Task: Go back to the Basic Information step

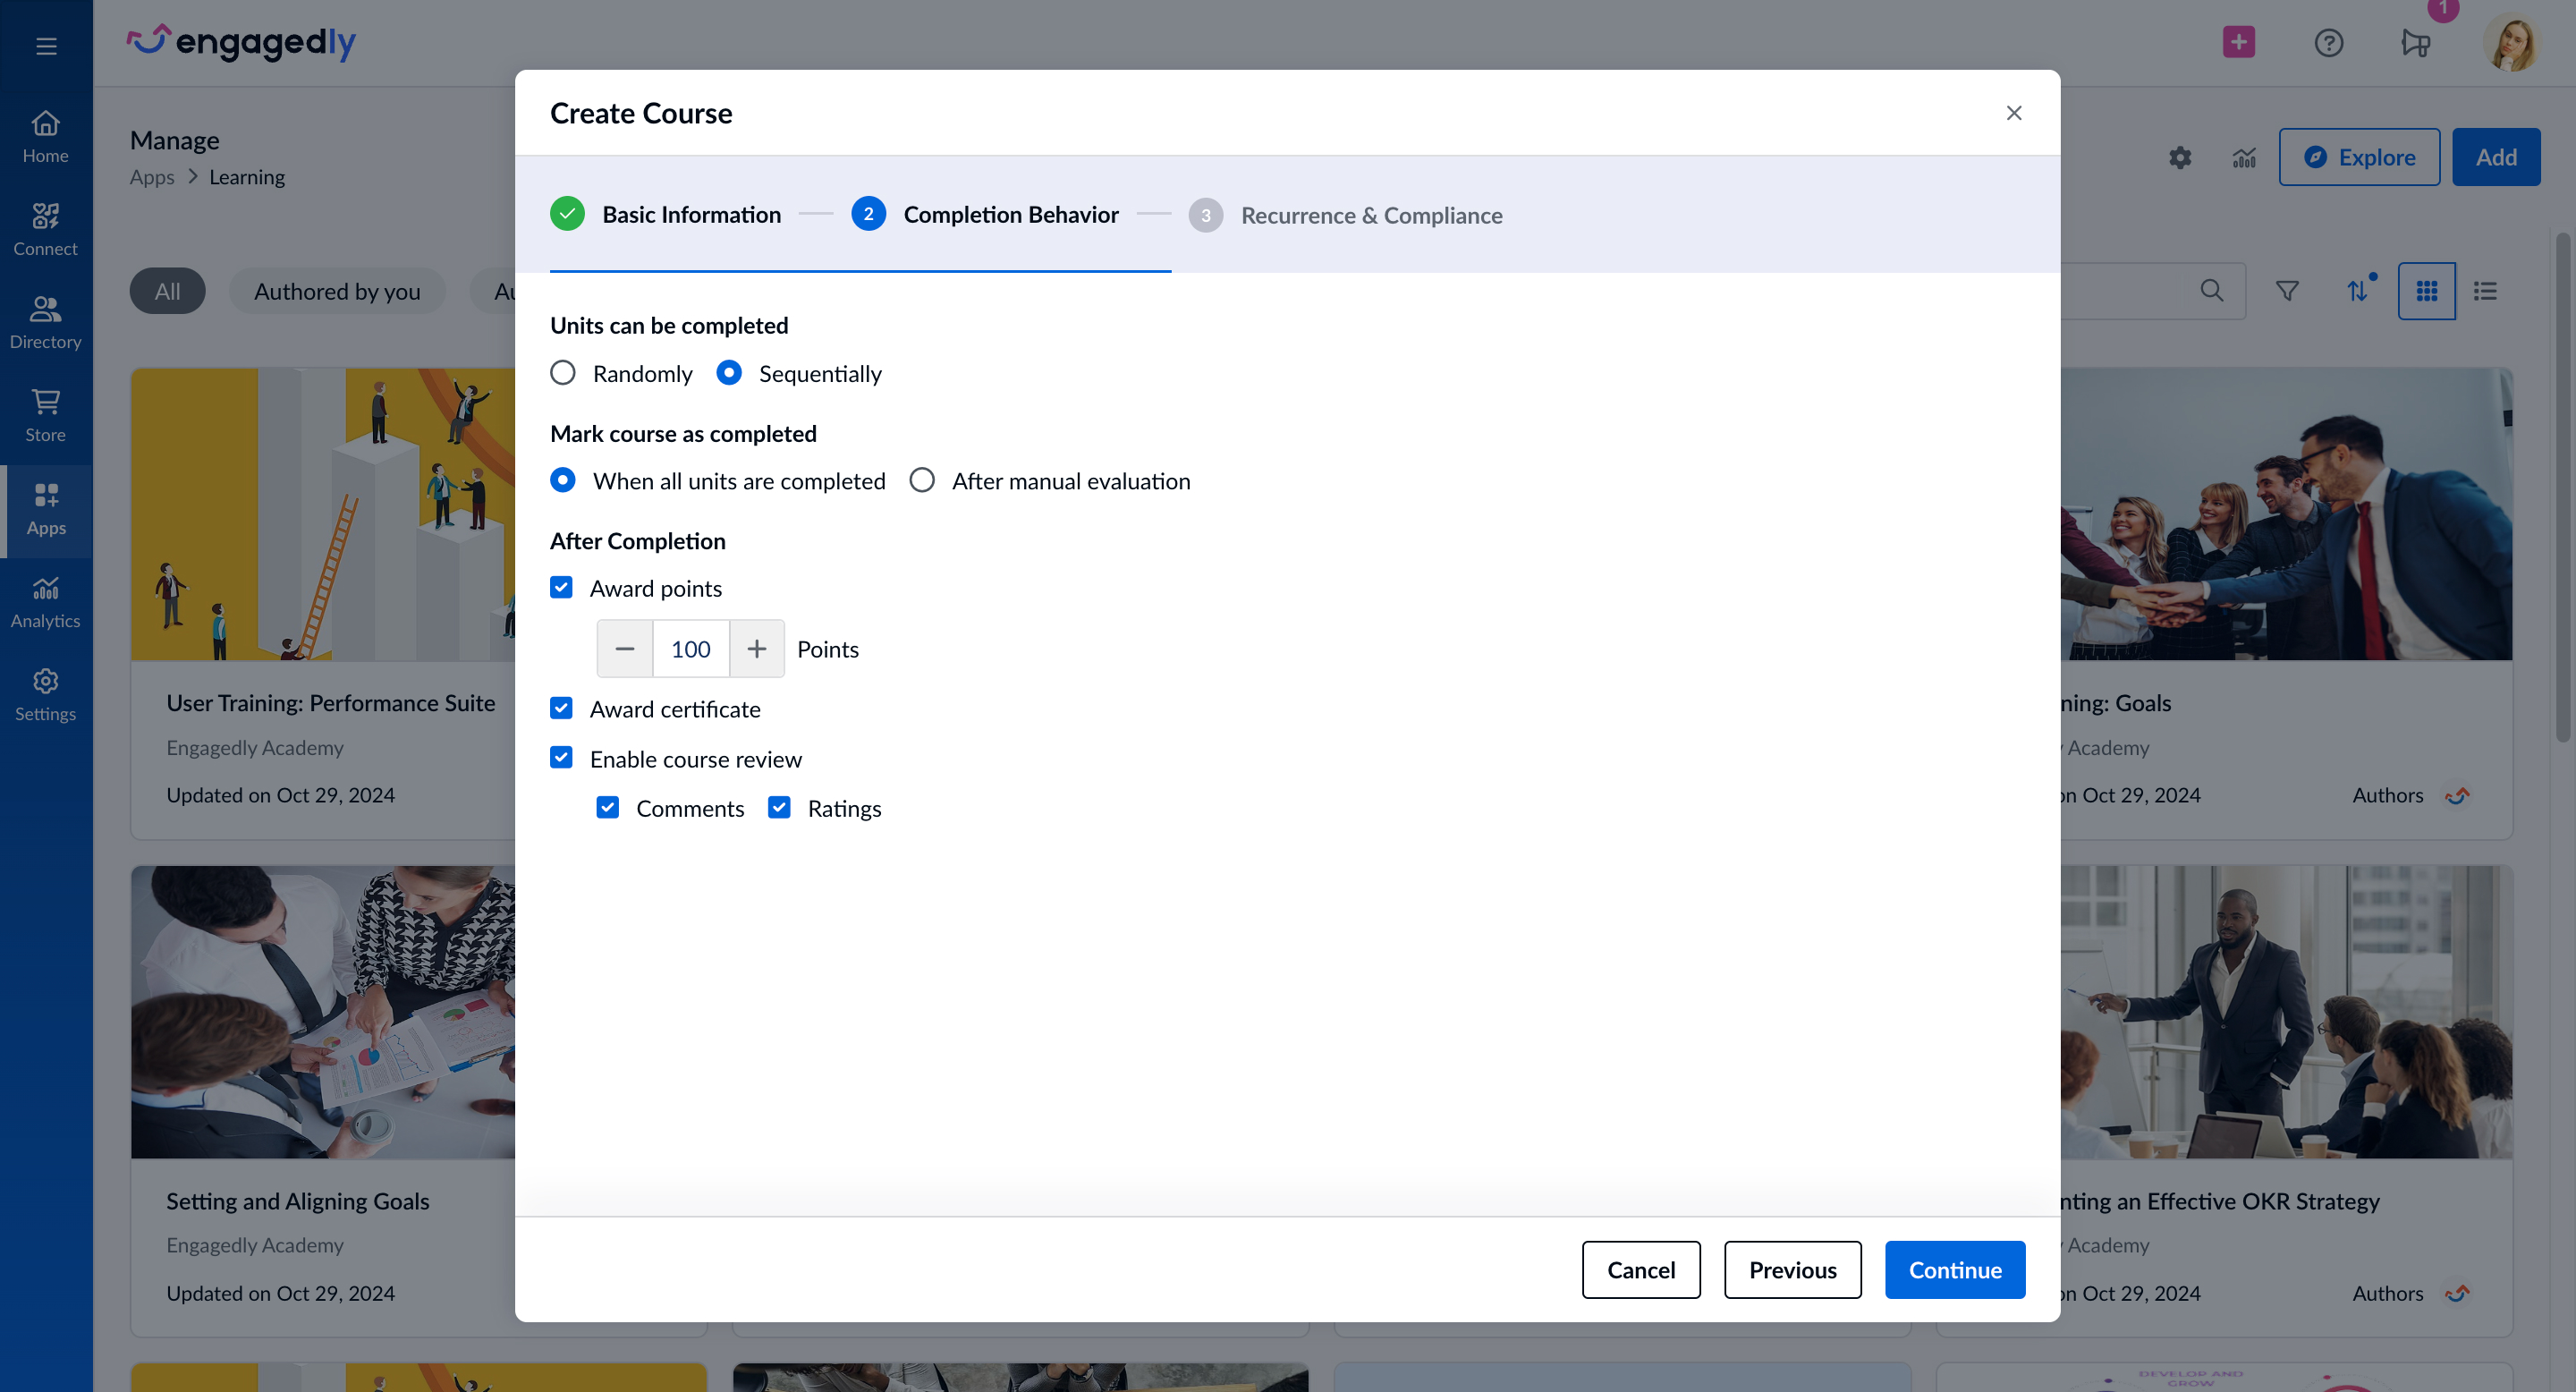Action: tap(691, 214)
